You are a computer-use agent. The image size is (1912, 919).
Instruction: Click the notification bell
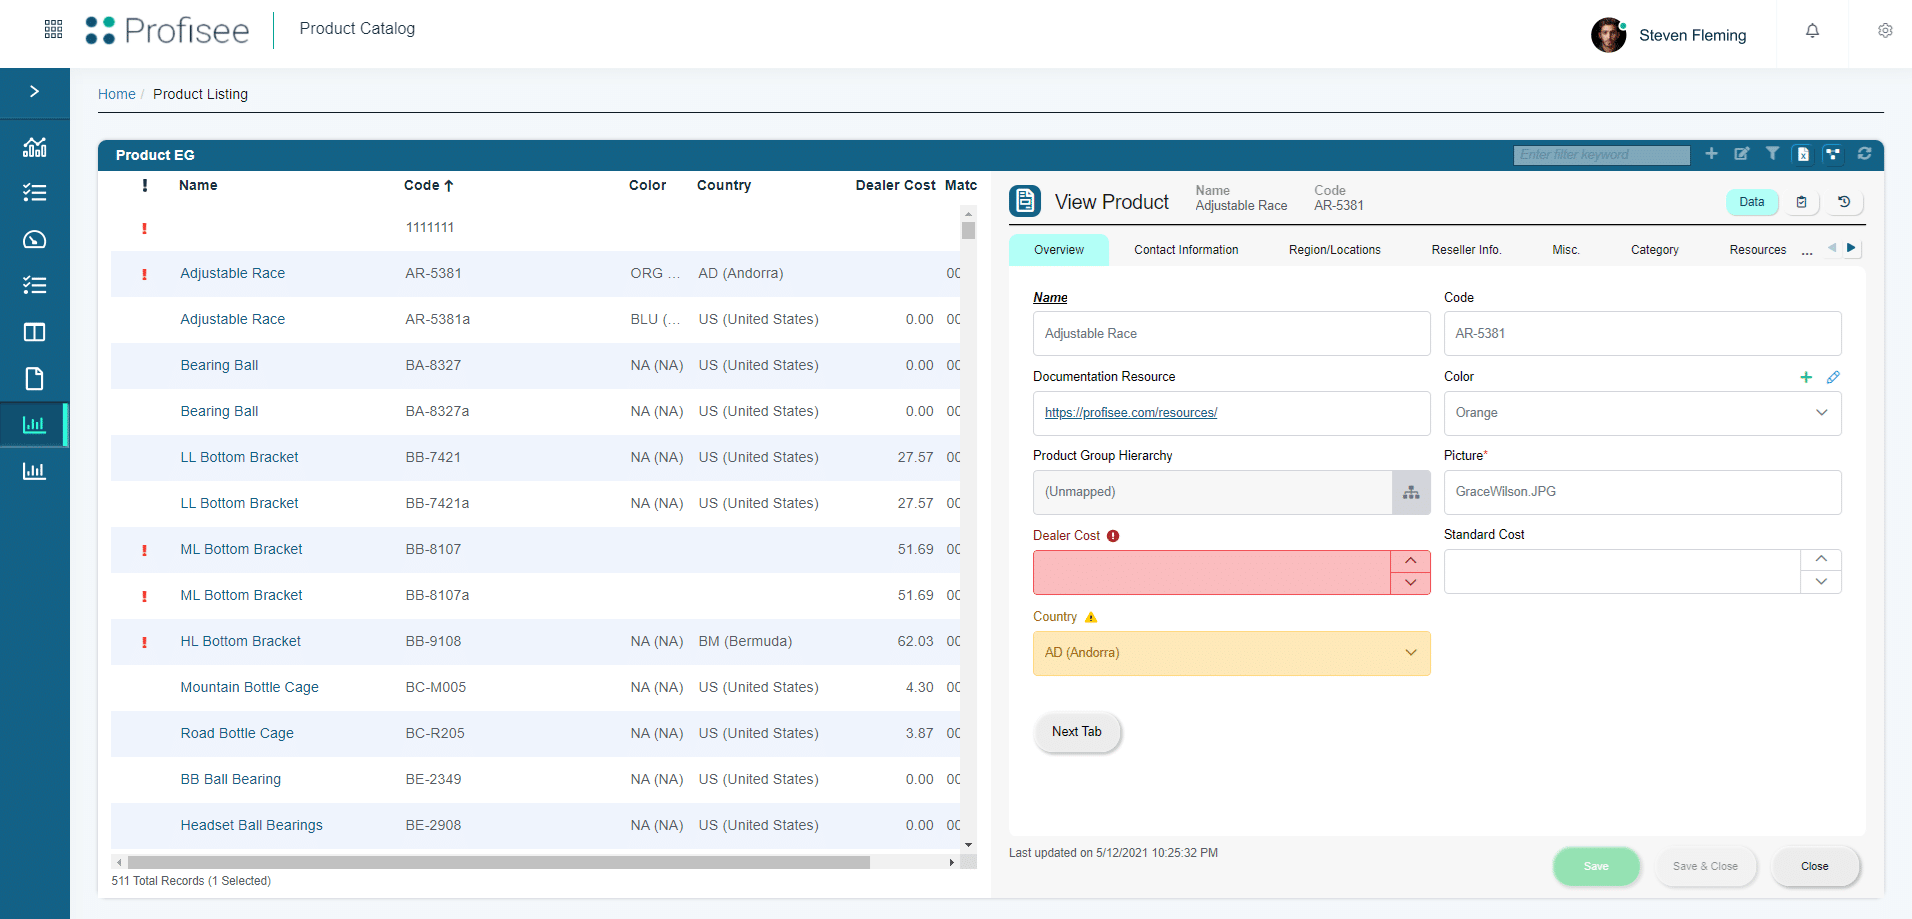1812,31
